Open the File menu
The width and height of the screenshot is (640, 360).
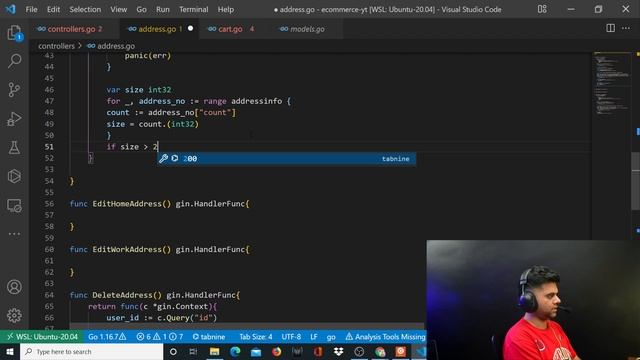click(x=31, y=9)
